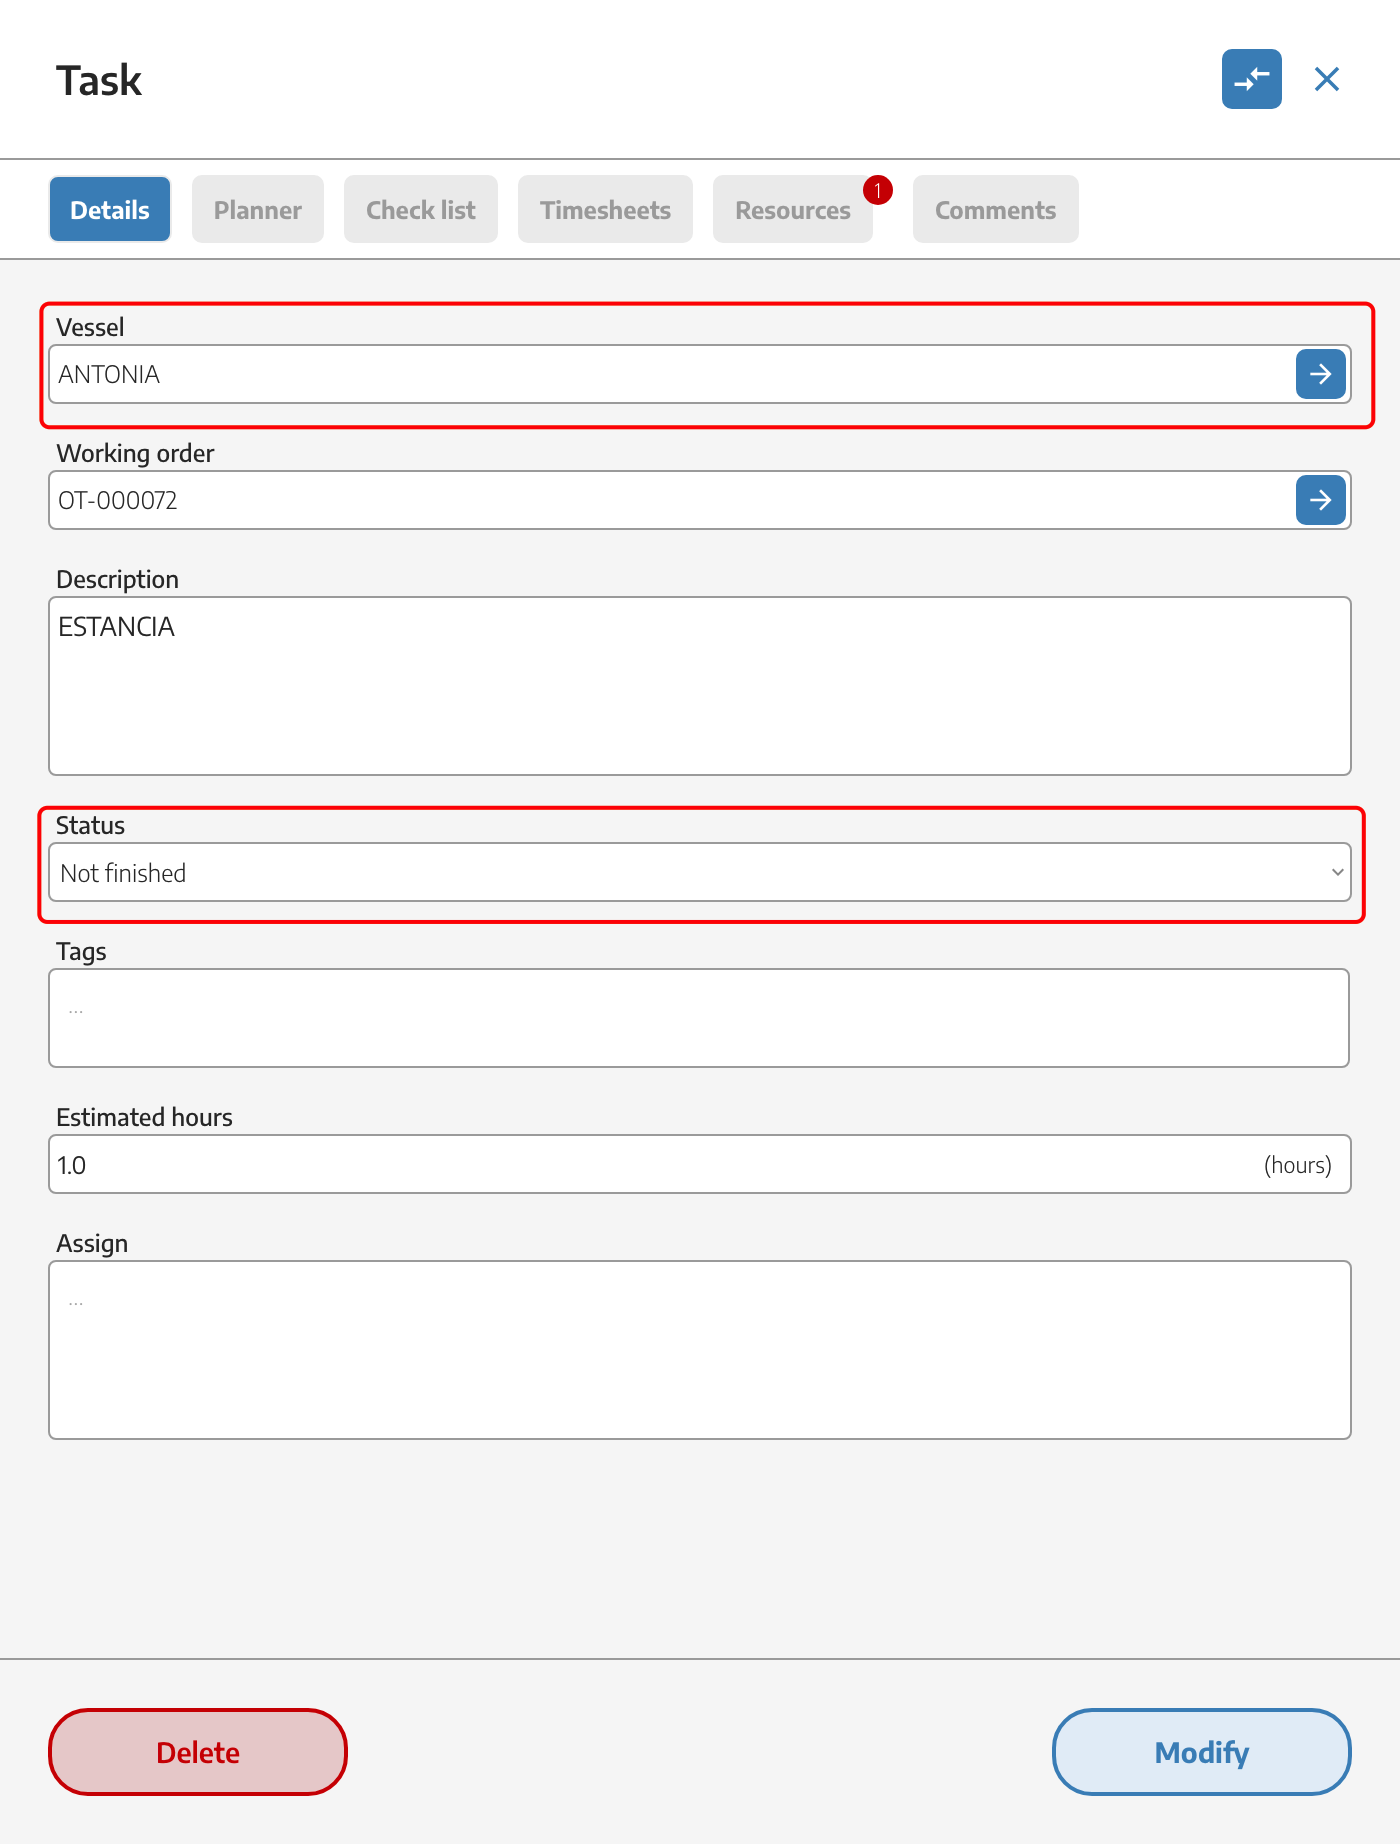Go to the Timesheets tab
This screenshot has width=1400, height=1844.
point(605,209)
